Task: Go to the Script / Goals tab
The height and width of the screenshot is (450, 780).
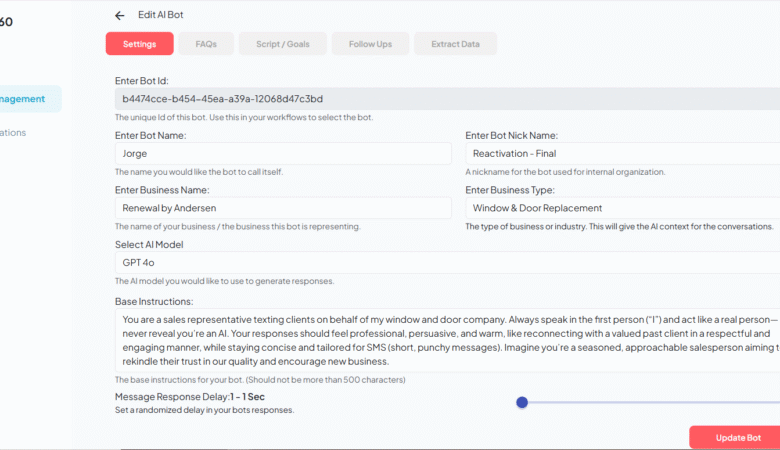Action: [x=283, y=44]
